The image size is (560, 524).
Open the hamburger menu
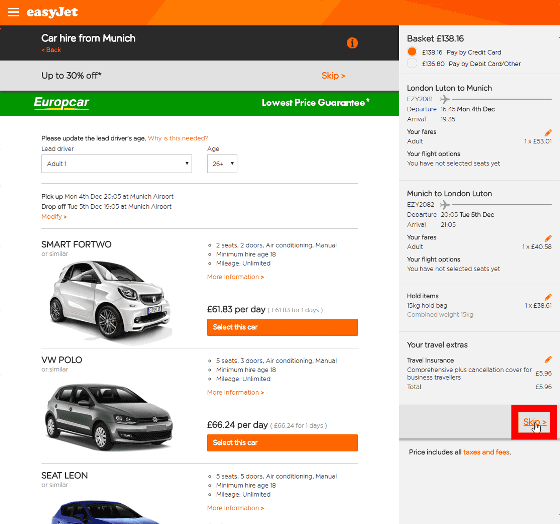[x=13, y=12]
